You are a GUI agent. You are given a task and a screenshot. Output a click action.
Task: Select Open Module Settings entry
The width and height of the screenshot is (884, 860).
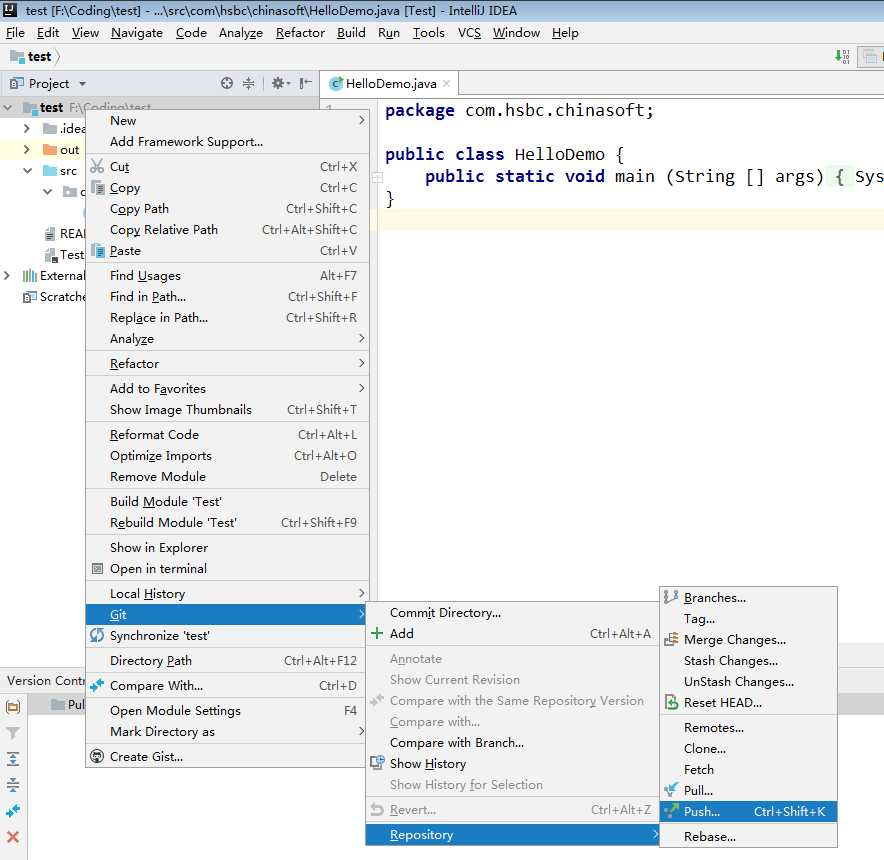227,710
